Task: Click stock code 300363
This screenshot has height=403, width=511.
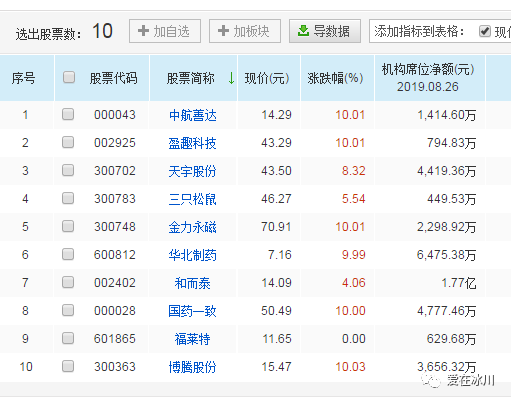Action: pyautogui.click(x=115, y=367)
